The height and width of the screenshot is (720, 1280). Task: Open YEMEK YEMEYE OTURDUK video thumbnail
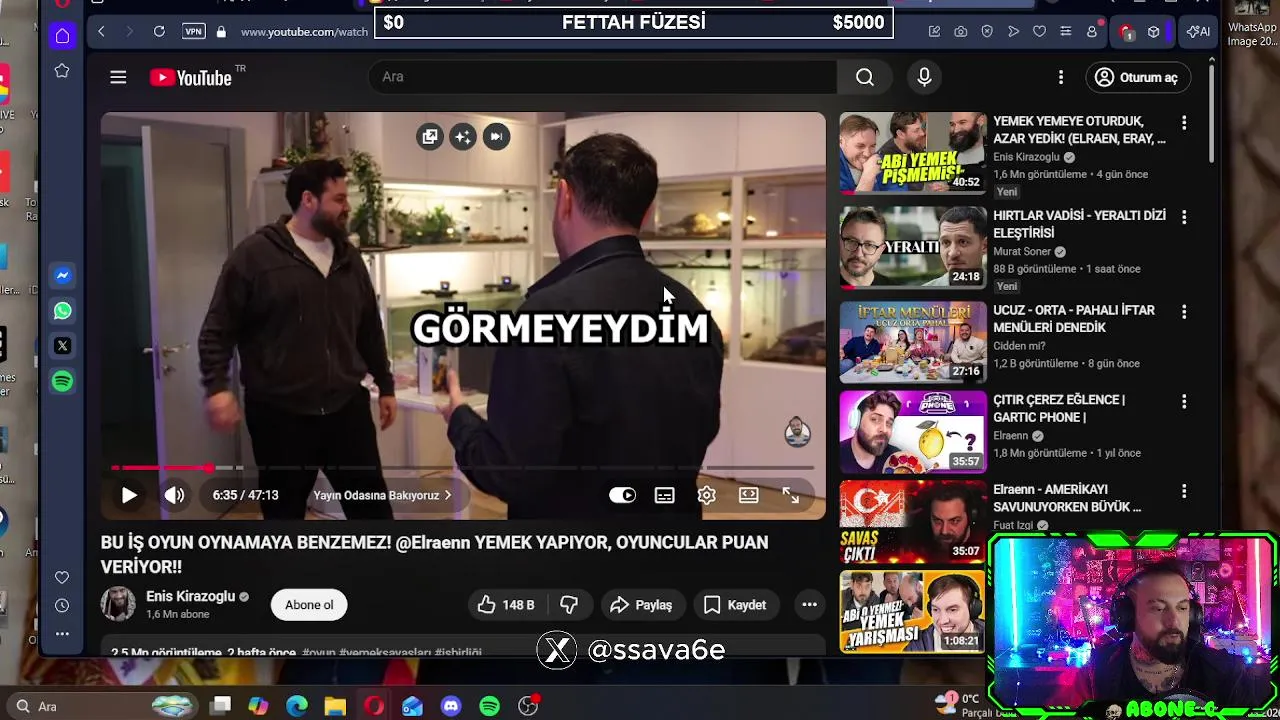coord(912,152)
